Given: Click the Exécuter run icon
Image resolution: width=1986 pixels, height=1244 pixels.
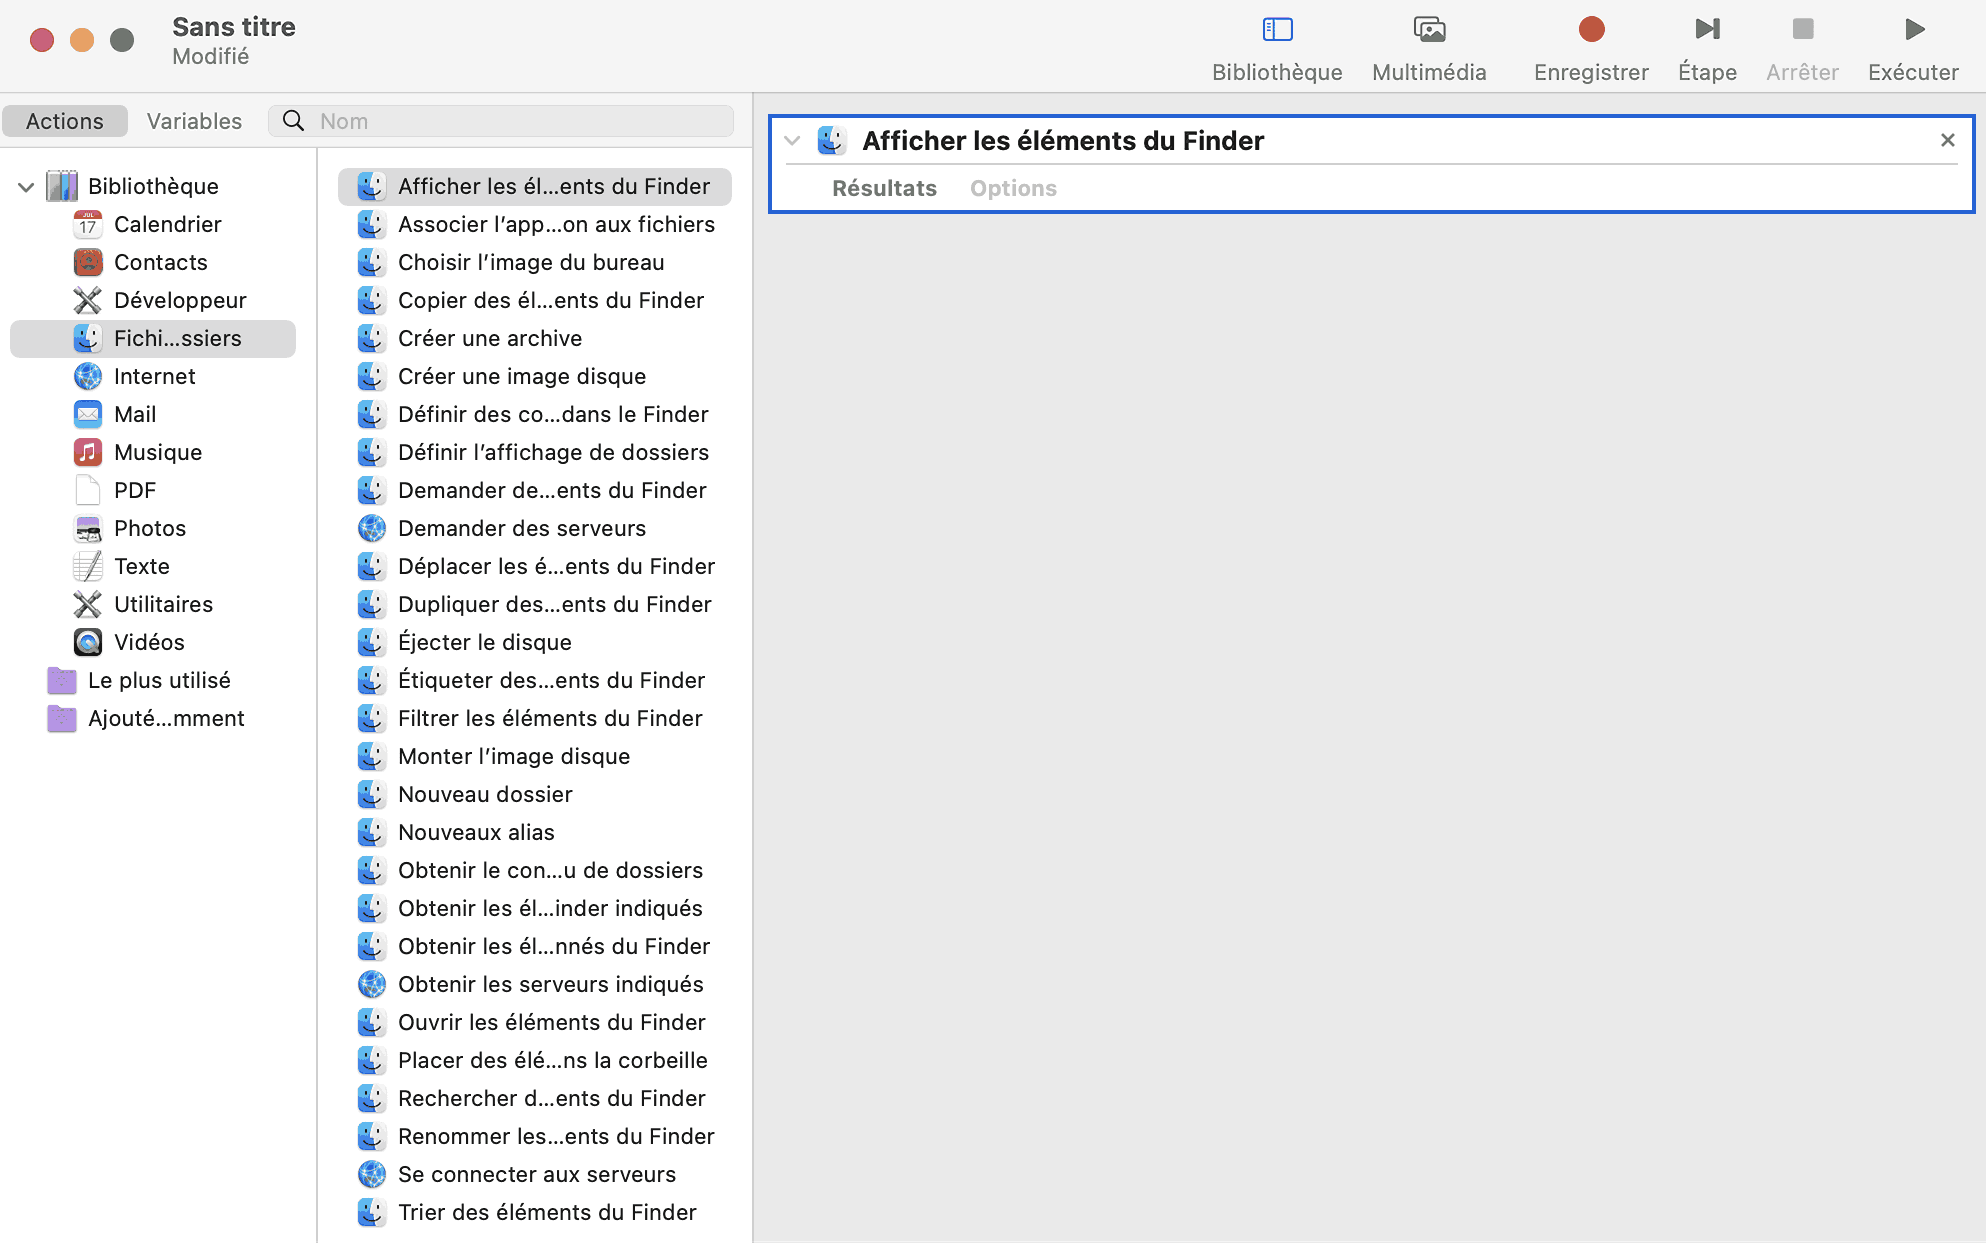Looking at the screenshot, I should [1914, 29].
